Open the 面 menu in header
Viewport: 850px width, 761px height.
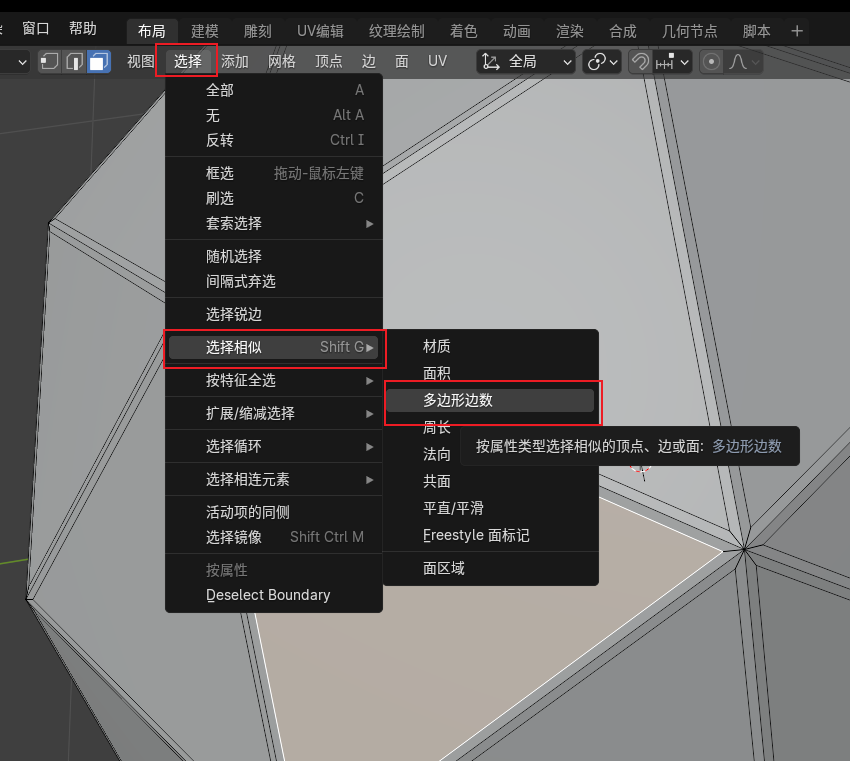click(402, 61)
